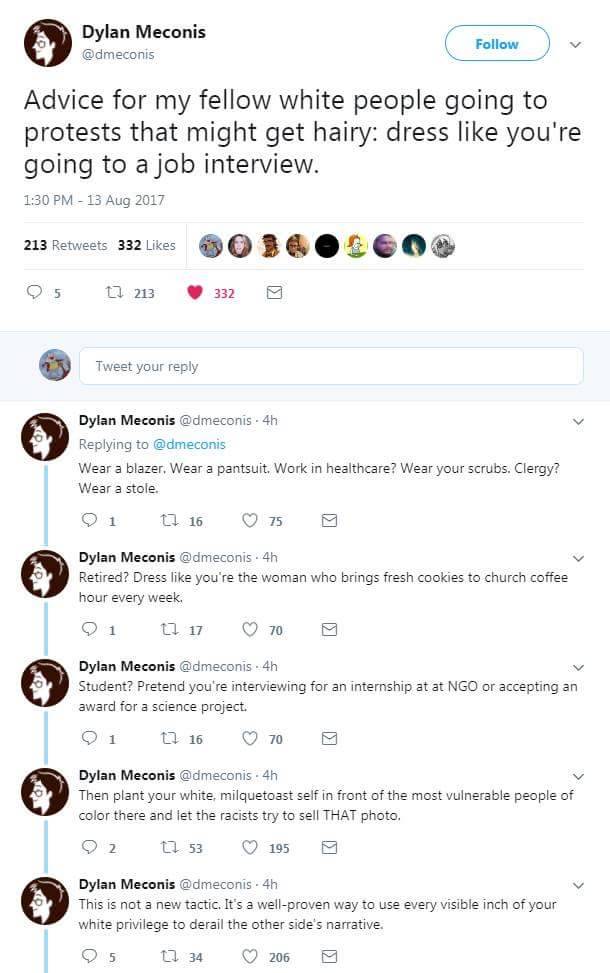Screen dimensions: 610x973
Task: View the 332 Likes list
Action: (x=146, y=245)
